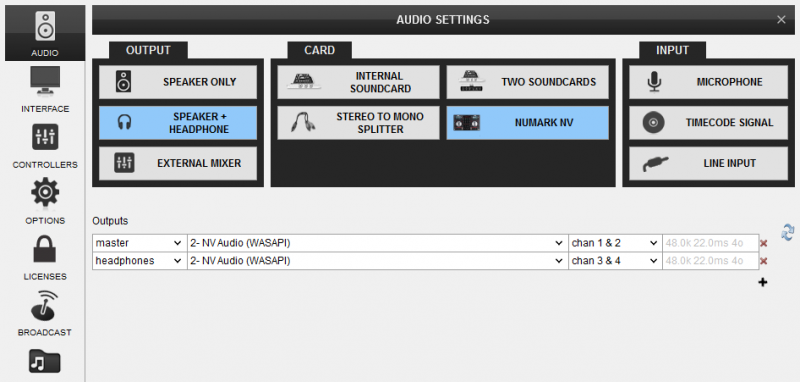Toggle the Speaker + Headphone output mode
The height and width of the screenshot is (382, 800).
click(x=178, y=123)
